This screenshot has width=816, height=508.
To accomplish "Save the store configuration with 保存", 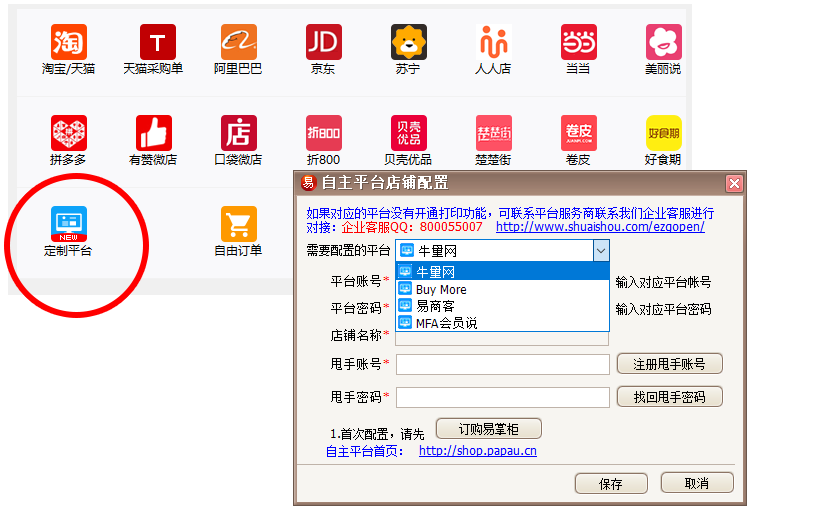I will click(x=611, y=484).
